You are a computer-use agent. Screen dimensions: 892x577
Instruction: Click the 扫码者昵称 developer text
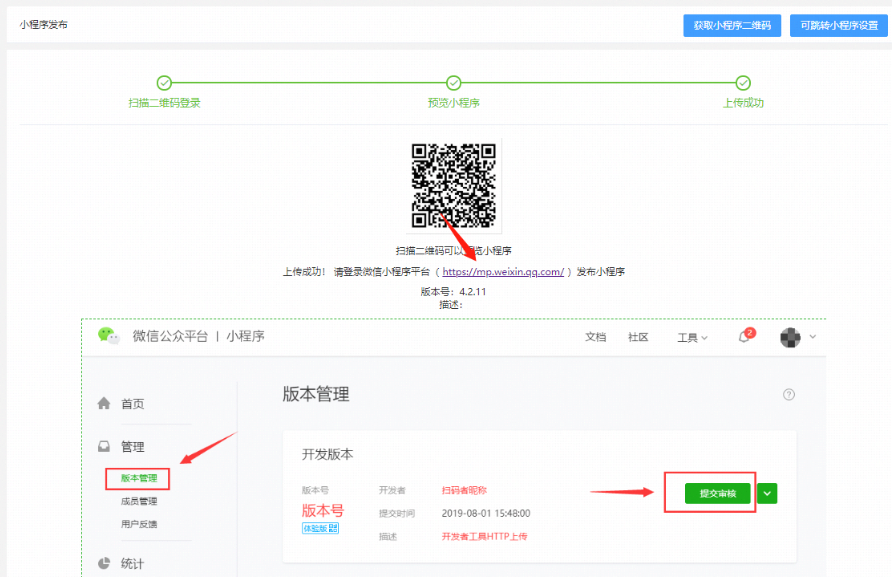[x=464, y=490]
